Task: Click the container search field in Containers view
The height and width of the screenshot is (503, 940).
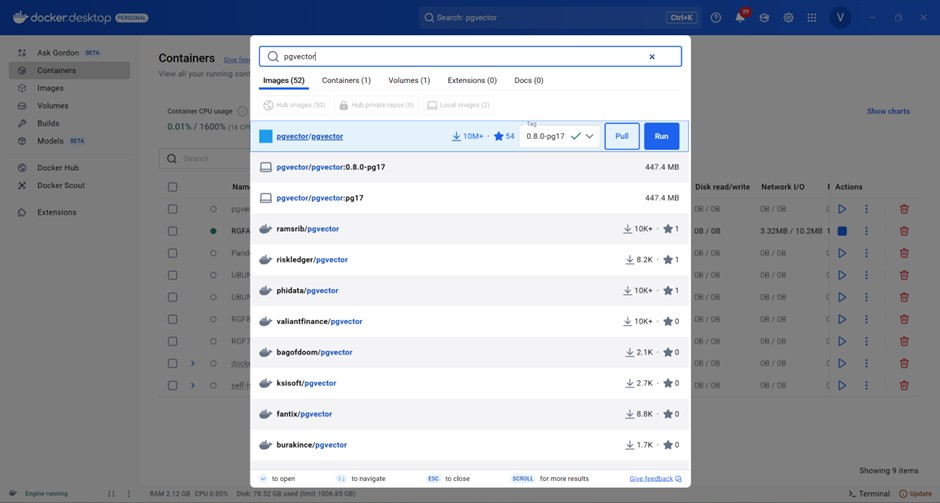Action: pos(204,159)
